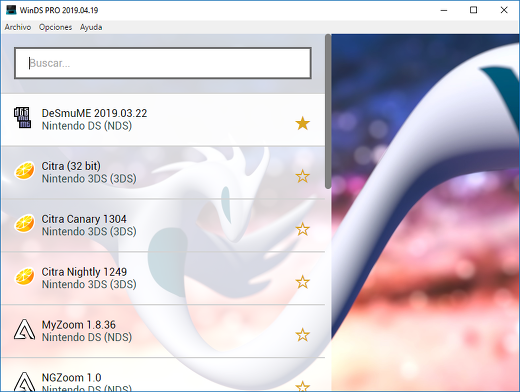Screen dimensions: 520x392
Task: Click the Citra Nightly 1249 orange icon
Action: coord(24,276)
